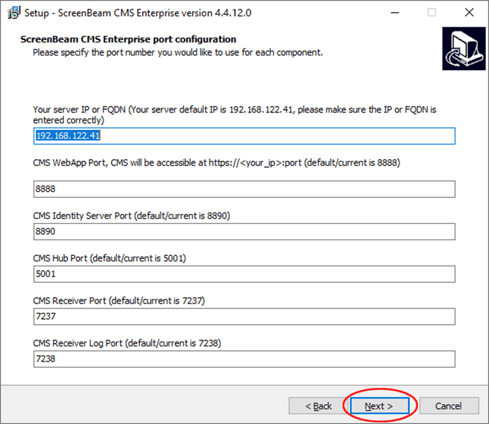Close the ScreenBeam CMS Setup dialog
The width and height of the screenshot is (489, 424).
[x=469, y=13]
